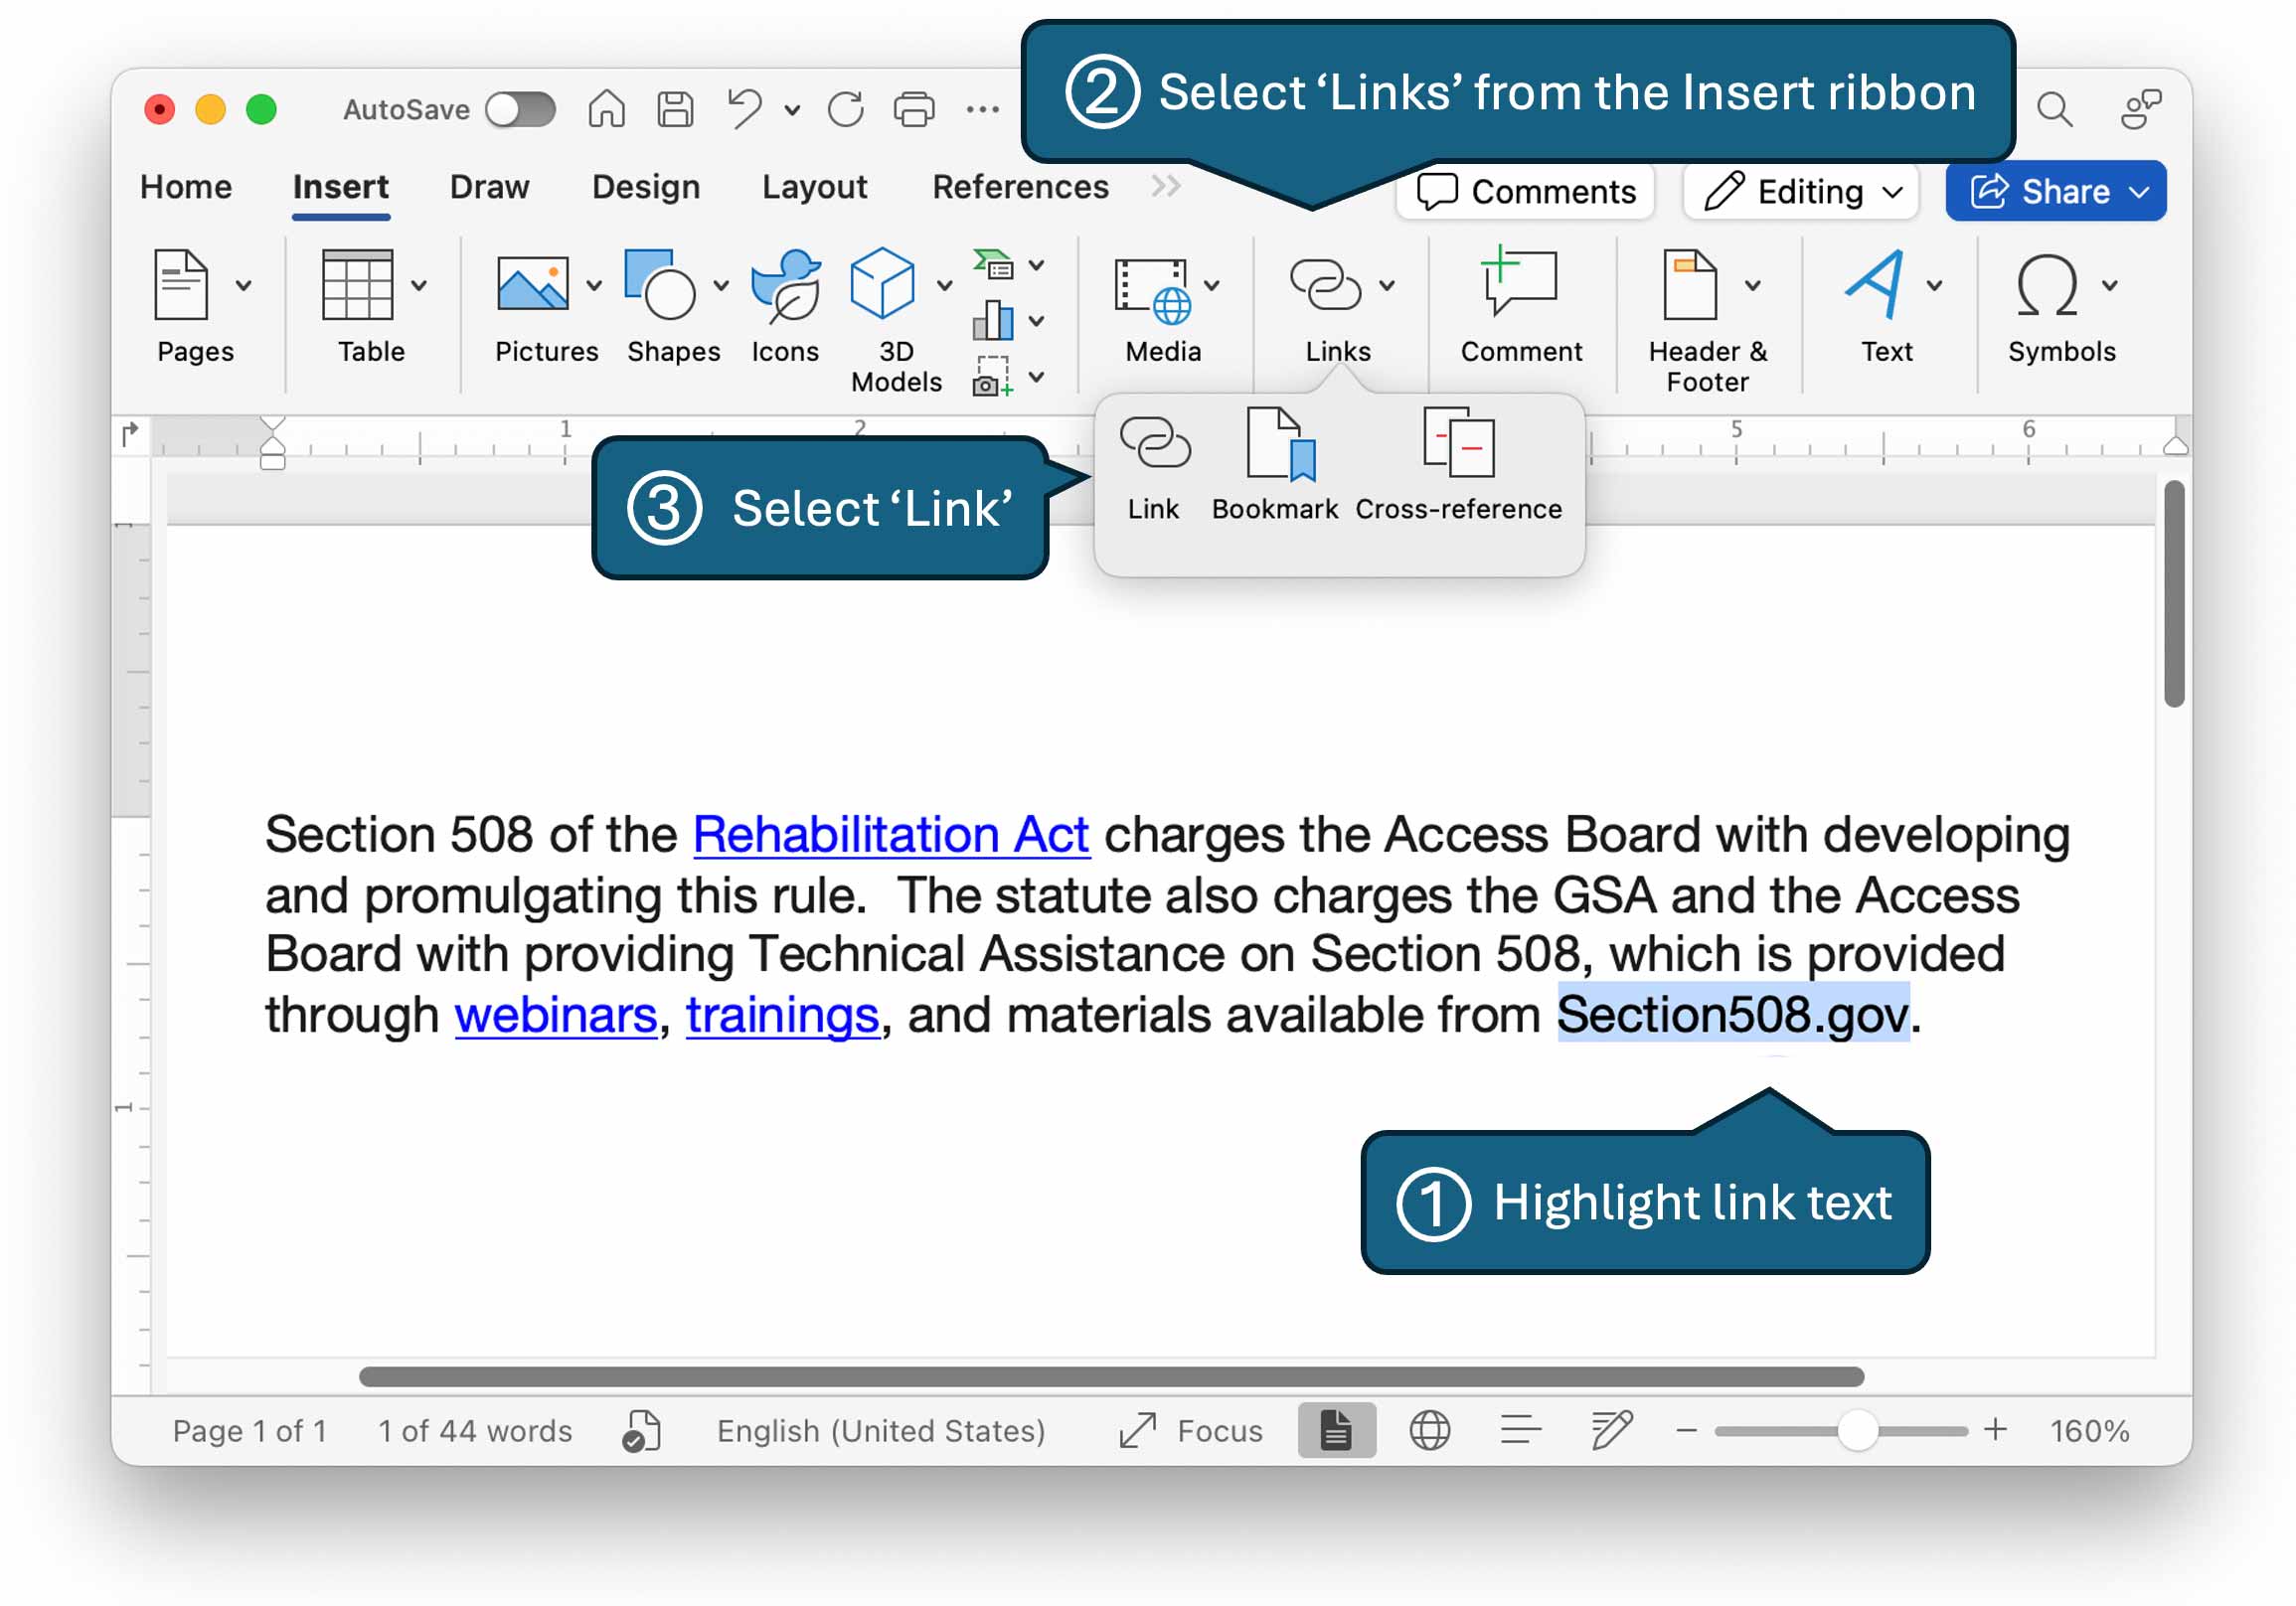2296x1606 pixels.
Task: Switch to Print Layout view
Action: point(1336,1430)
